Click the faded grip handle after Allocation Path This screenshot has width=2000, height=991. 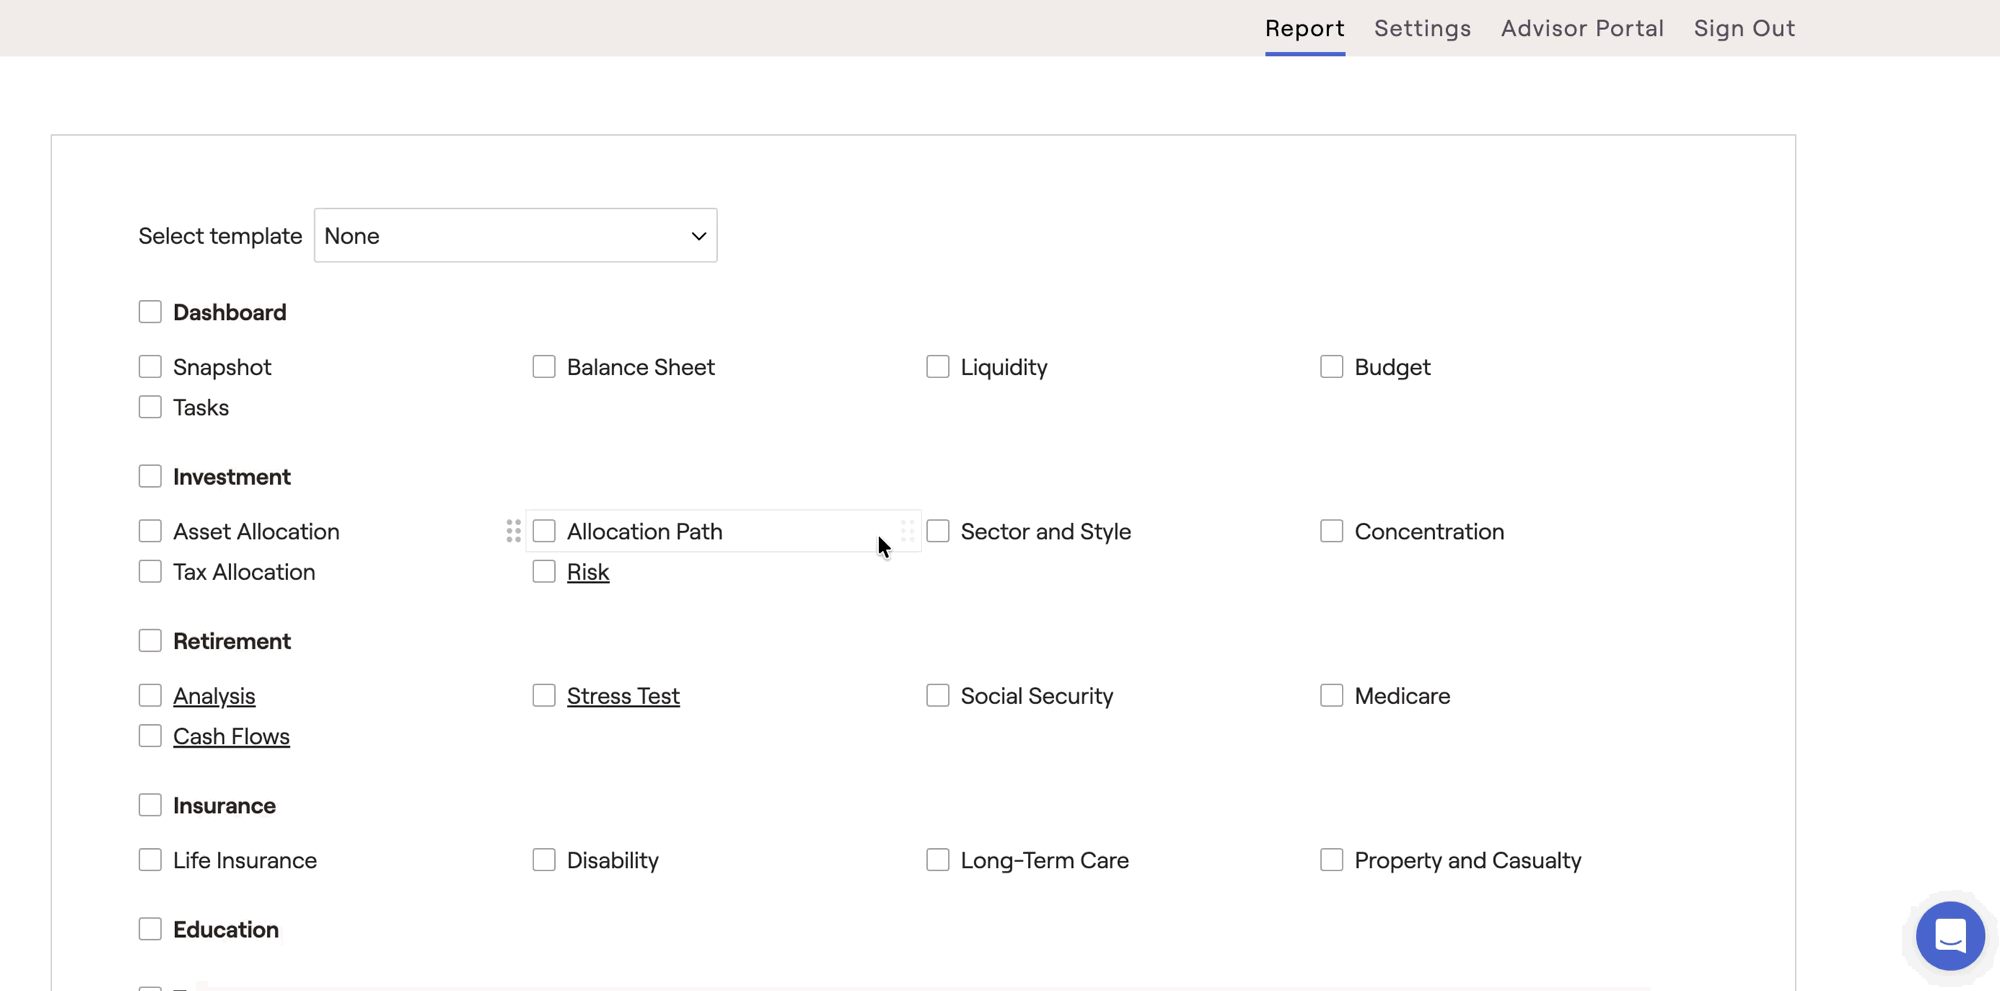pyautogui.click(x=907, y=531)
